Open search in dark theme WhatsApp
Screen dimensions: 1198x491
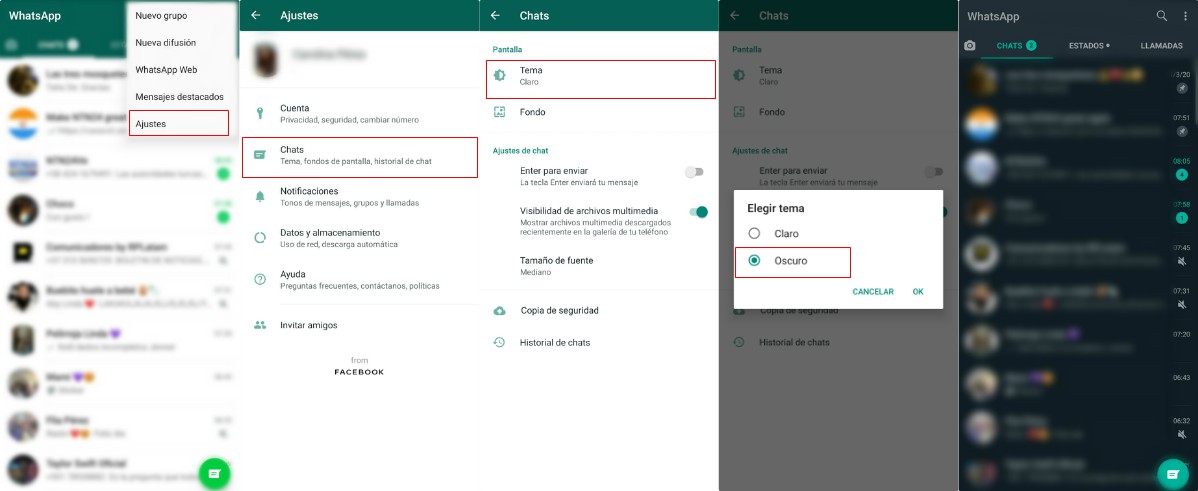[1161, 15]
